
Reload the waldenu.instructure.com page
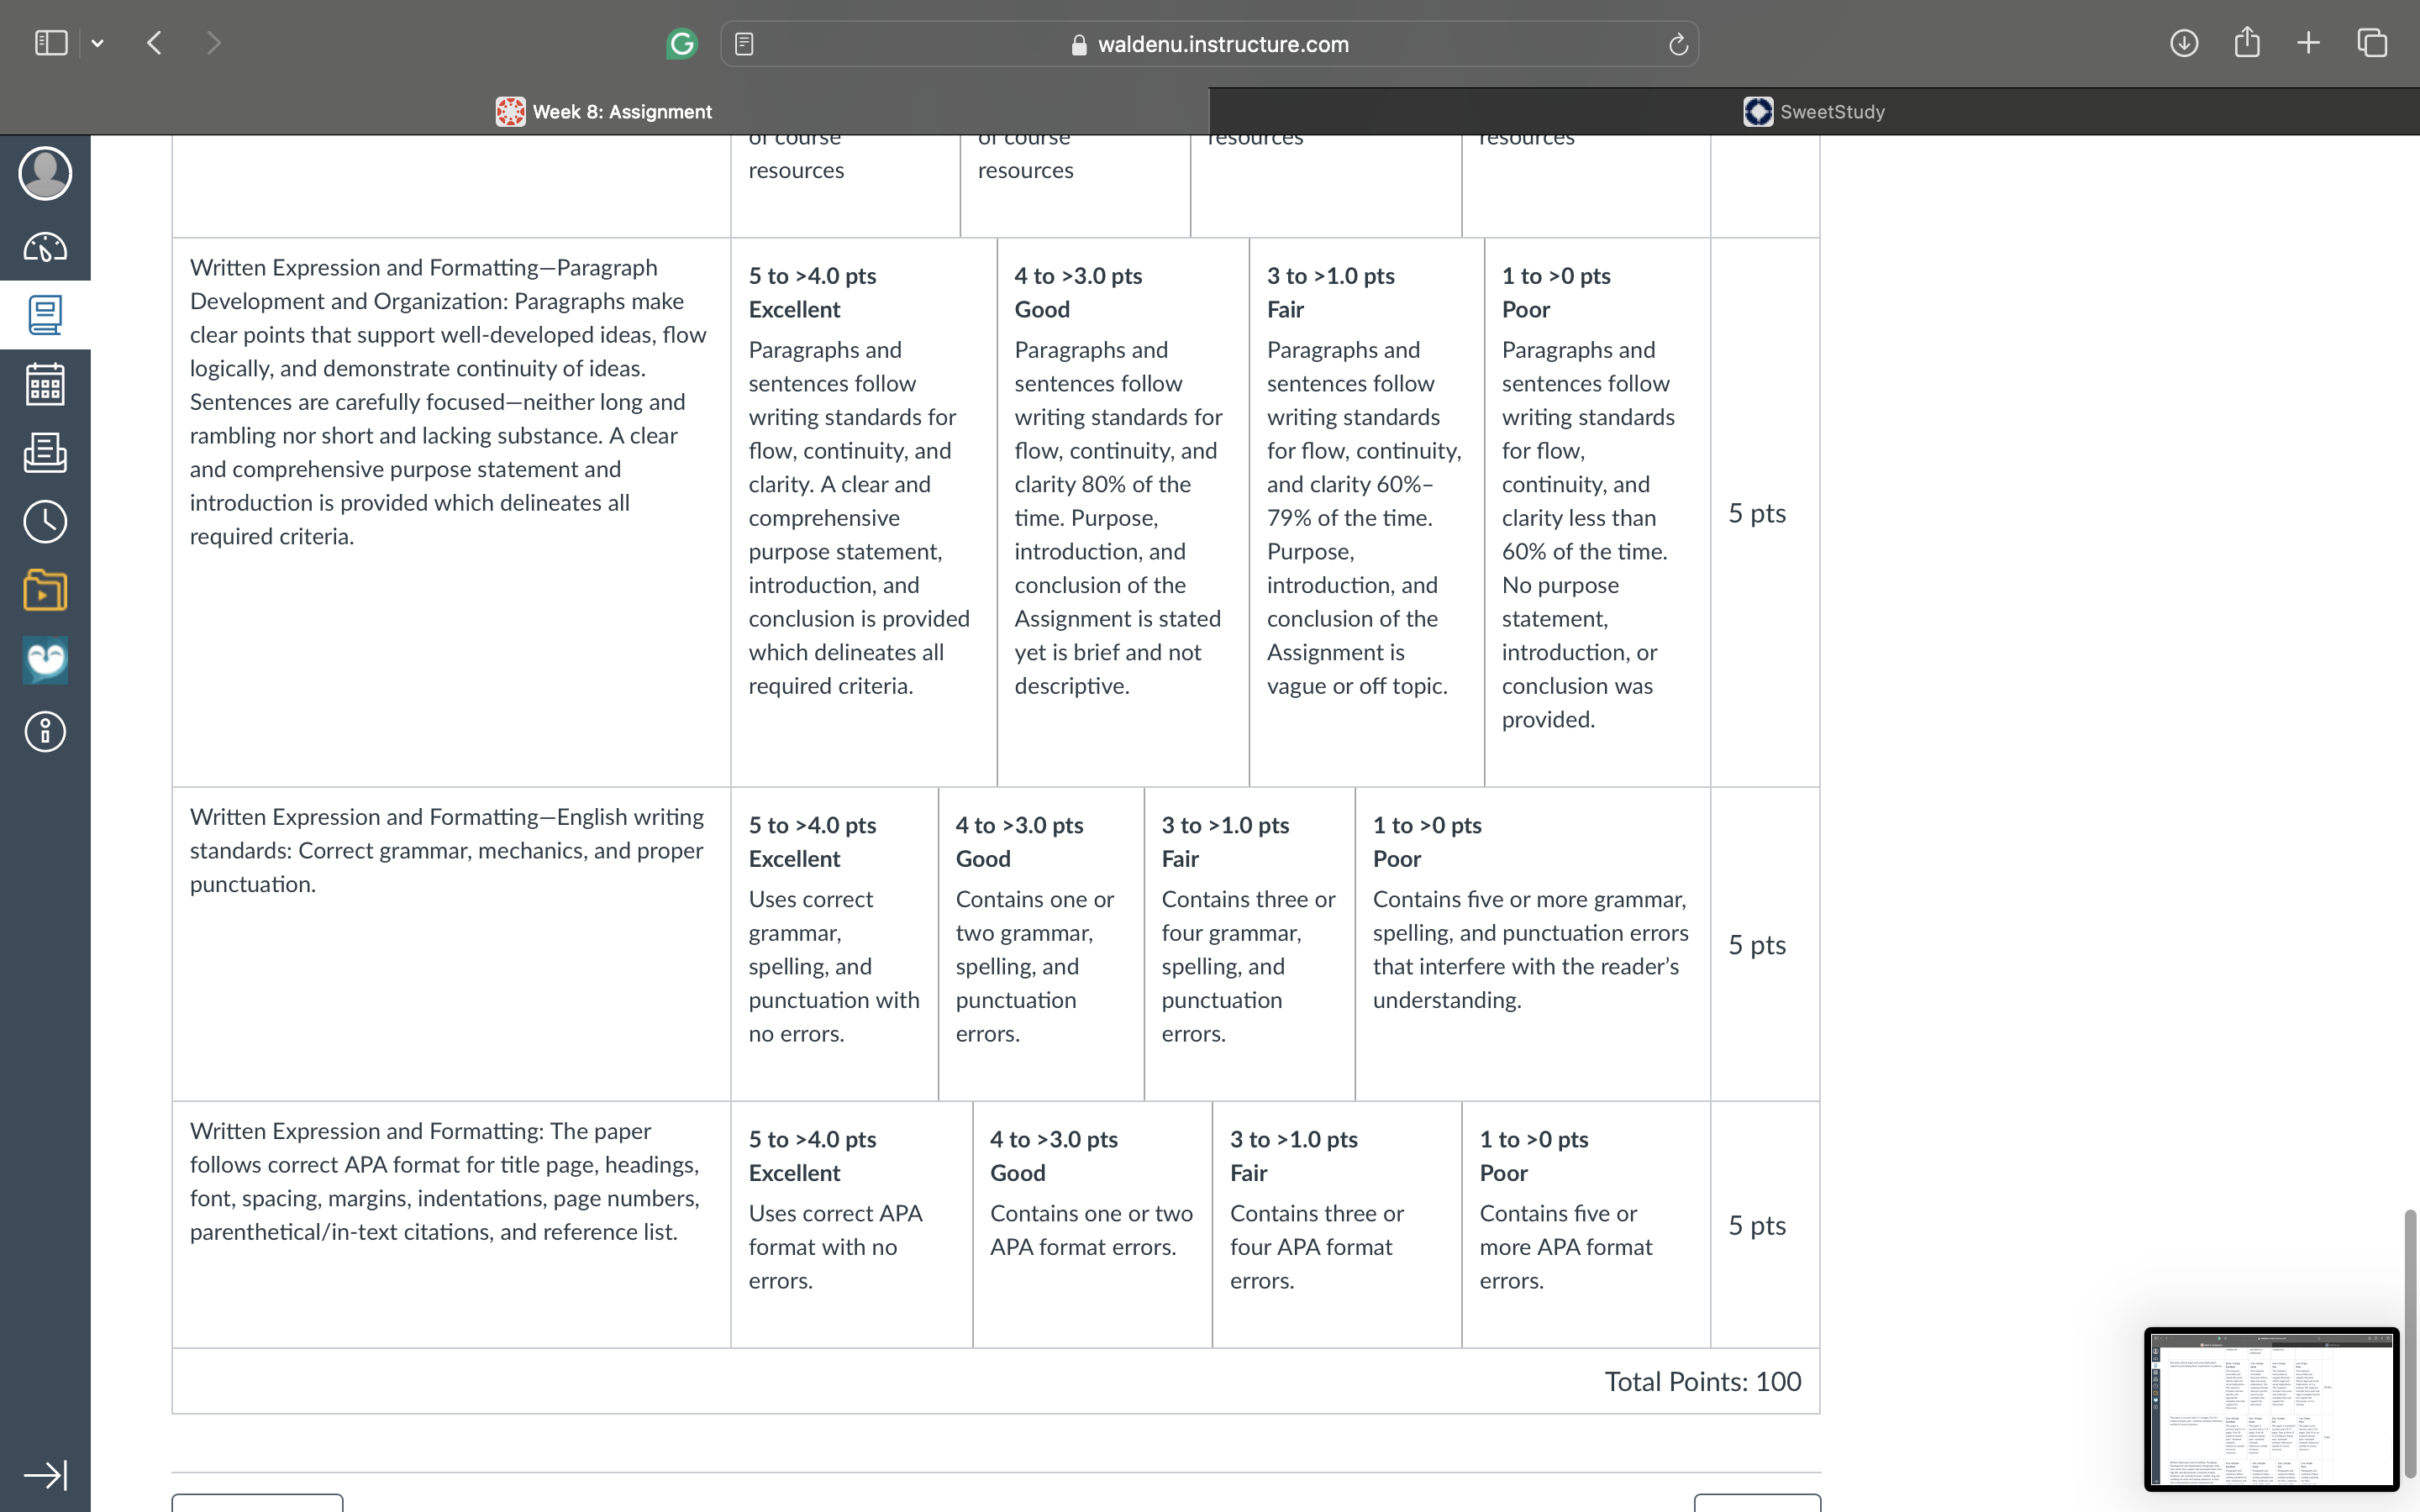coord(1678,44)
